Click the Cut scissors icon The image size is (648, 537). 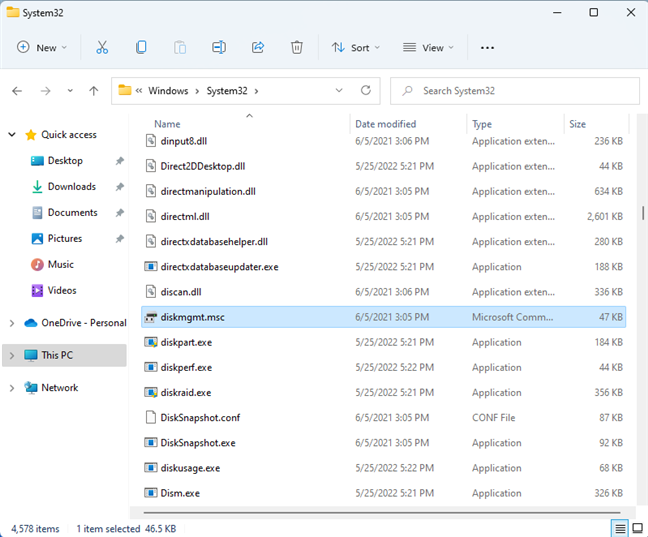[102, 48]
